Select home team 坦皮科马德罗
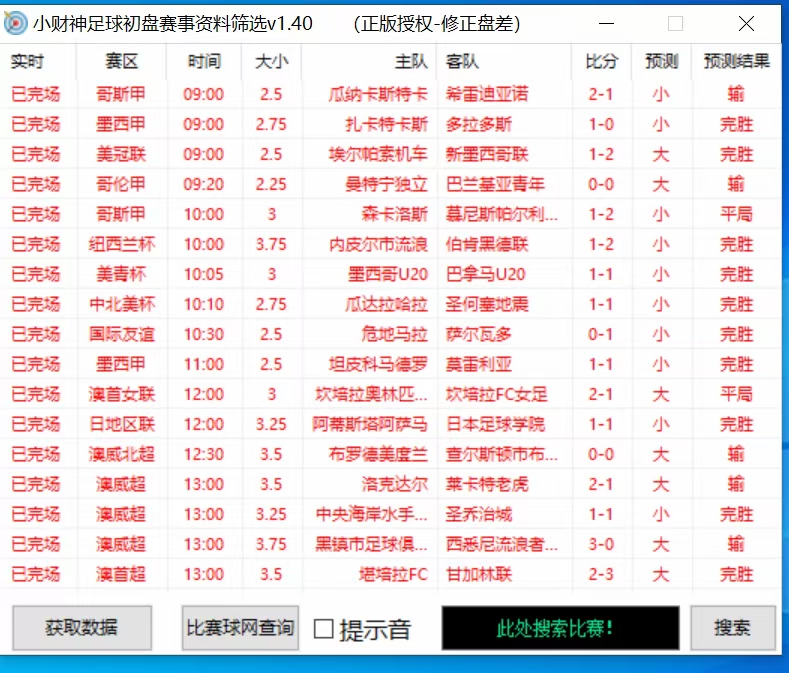The image size is (789, 673). pyautogui.click(x=378, y=364)
